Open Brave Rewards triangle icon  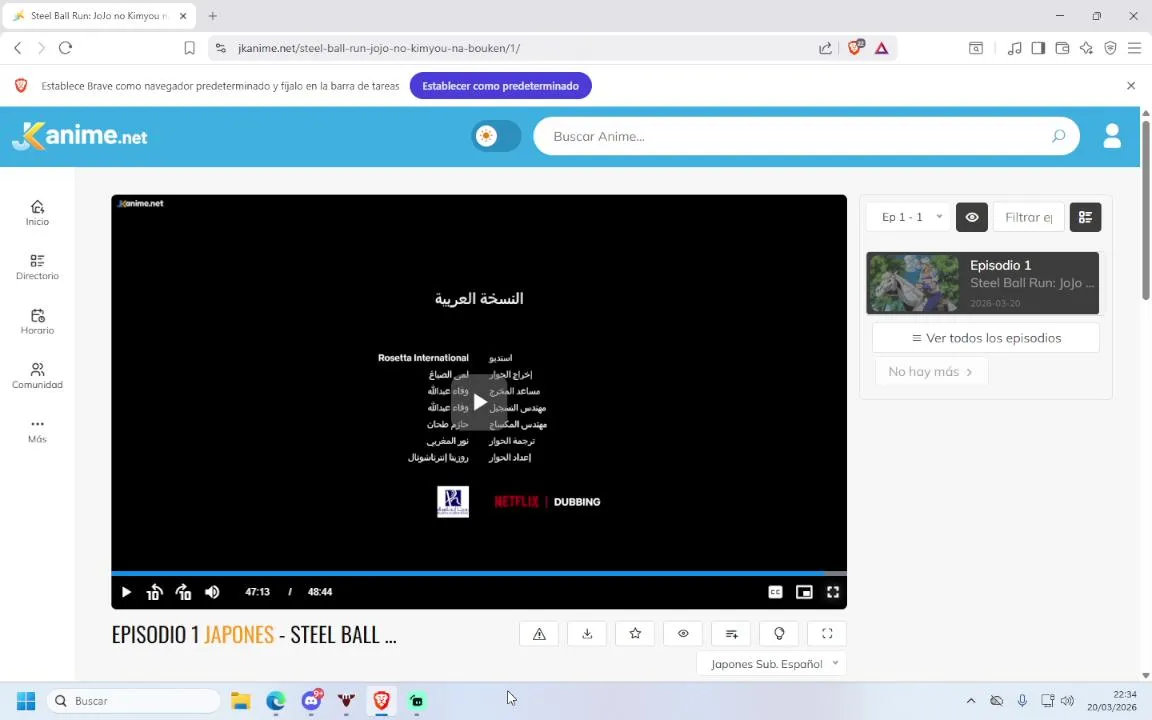pyautogui.click(x=882, y=48)
